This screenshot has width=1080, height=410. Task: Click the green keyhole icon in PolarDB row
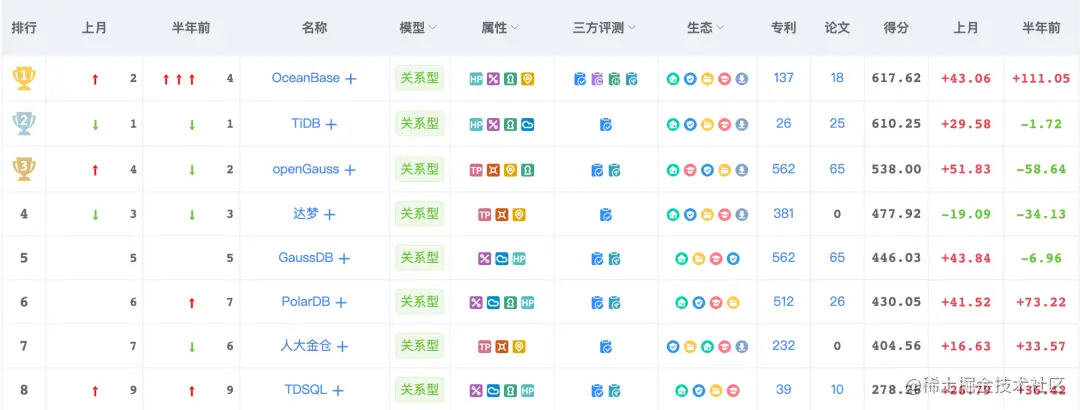(x=510, y=303)
